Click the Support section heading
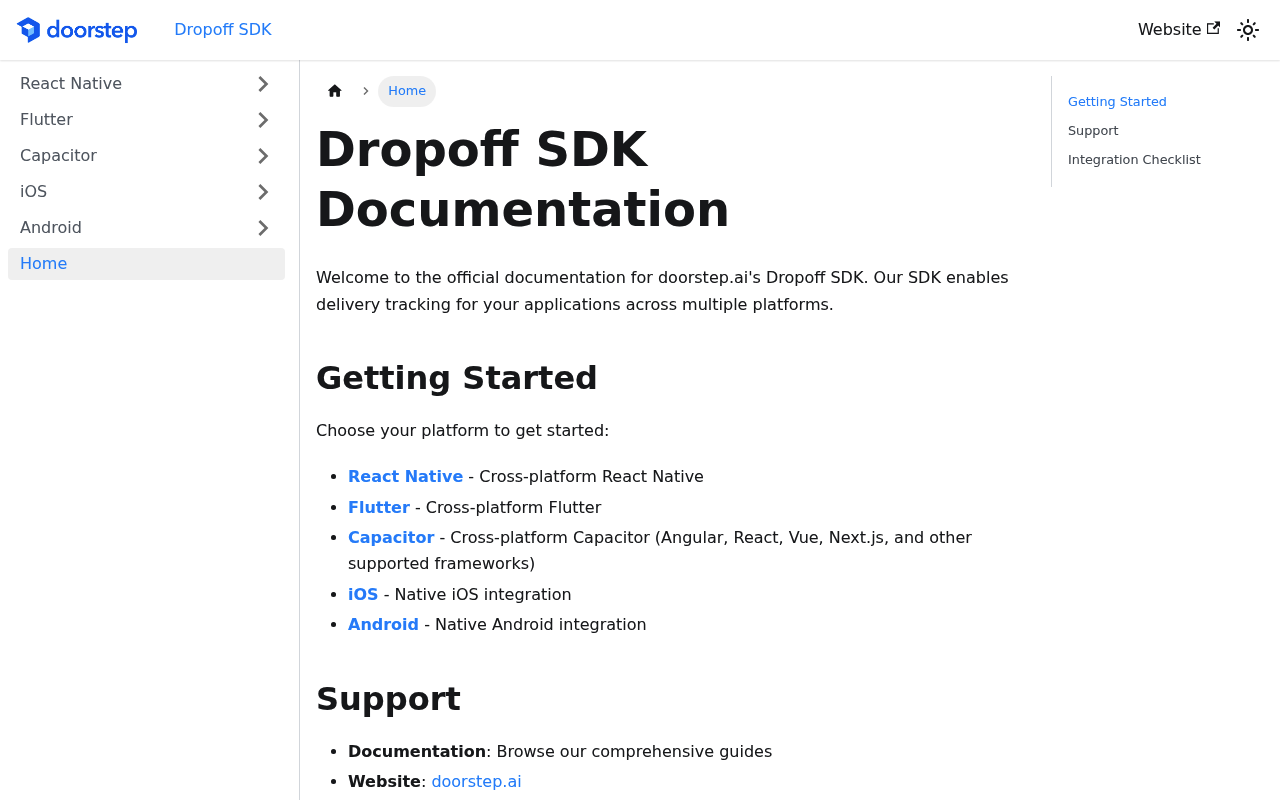The image size is (1280, 800). (388, 699)
